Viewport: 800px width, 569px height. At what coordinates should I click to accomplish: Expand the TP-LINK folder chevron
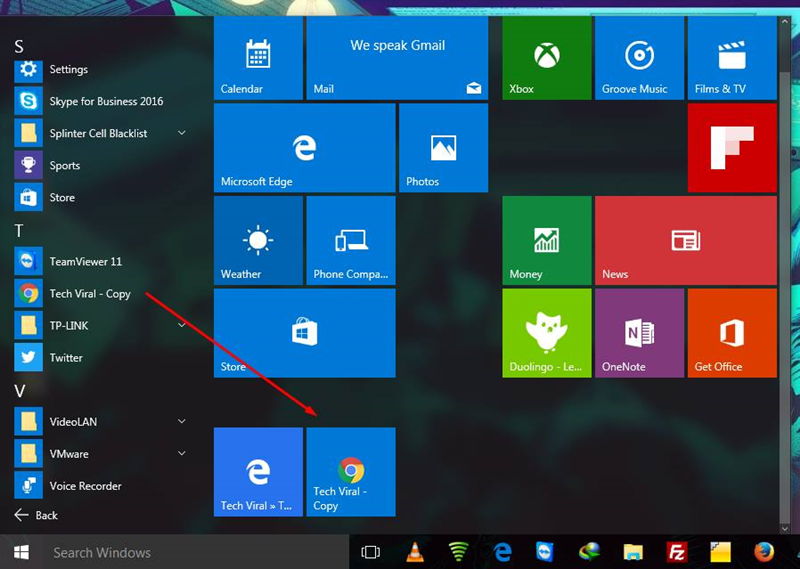(x=182, y=326)
